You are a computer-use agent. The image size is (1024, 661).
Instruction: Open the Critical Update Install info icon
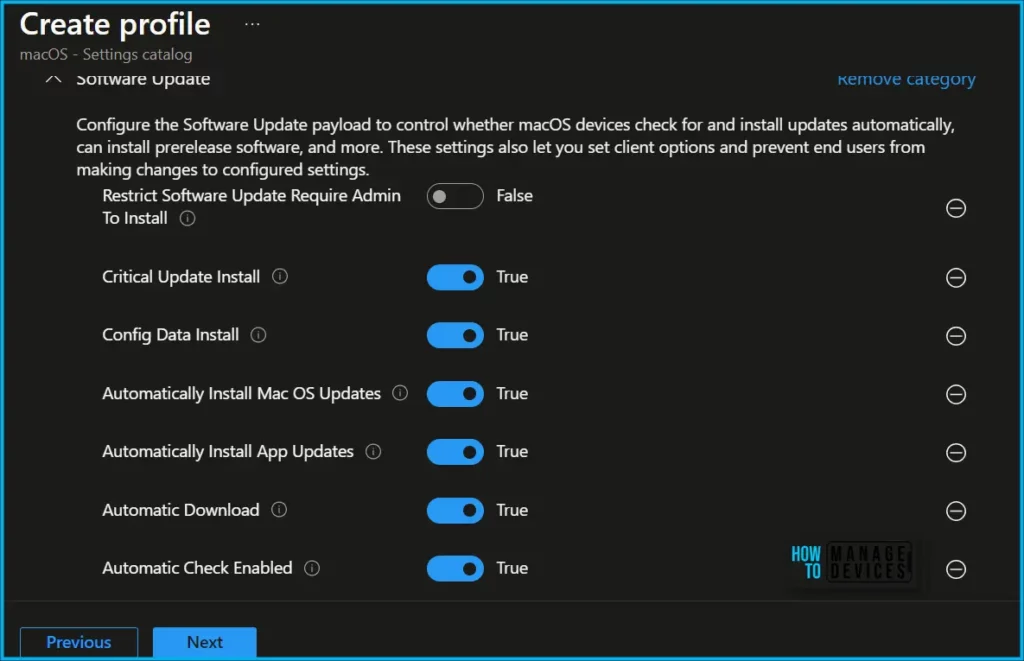click(280, 276)
